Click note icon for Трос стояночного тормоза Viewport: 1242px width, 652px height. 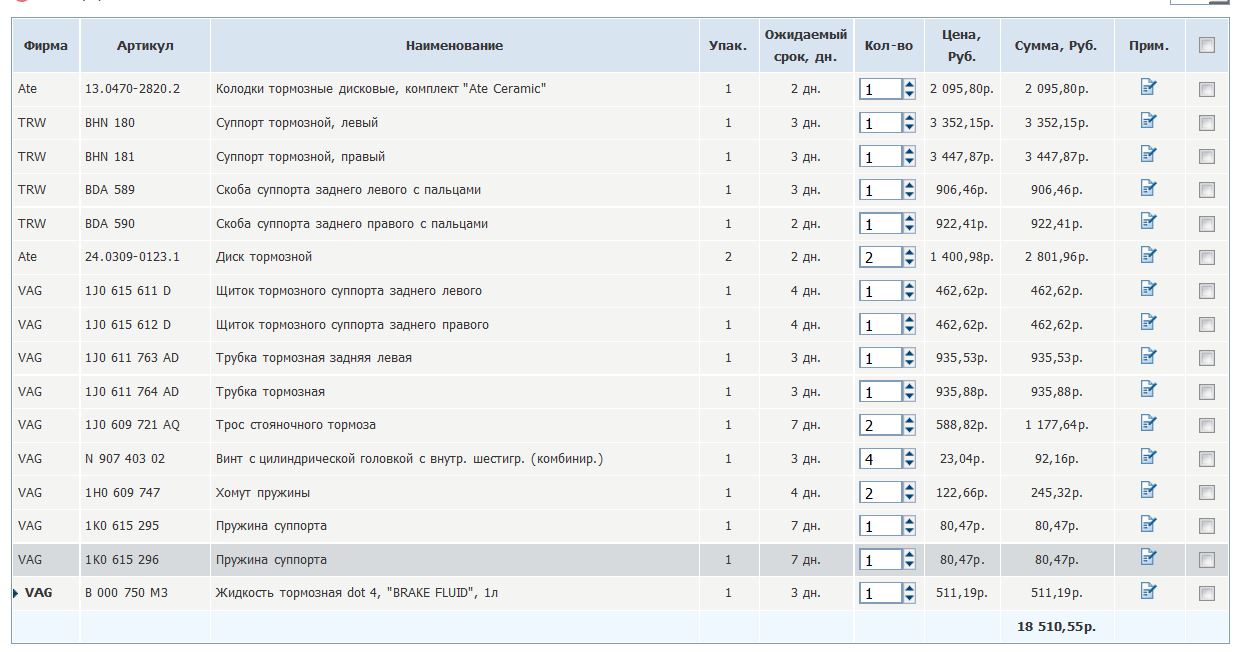(x=1148, y=424)
